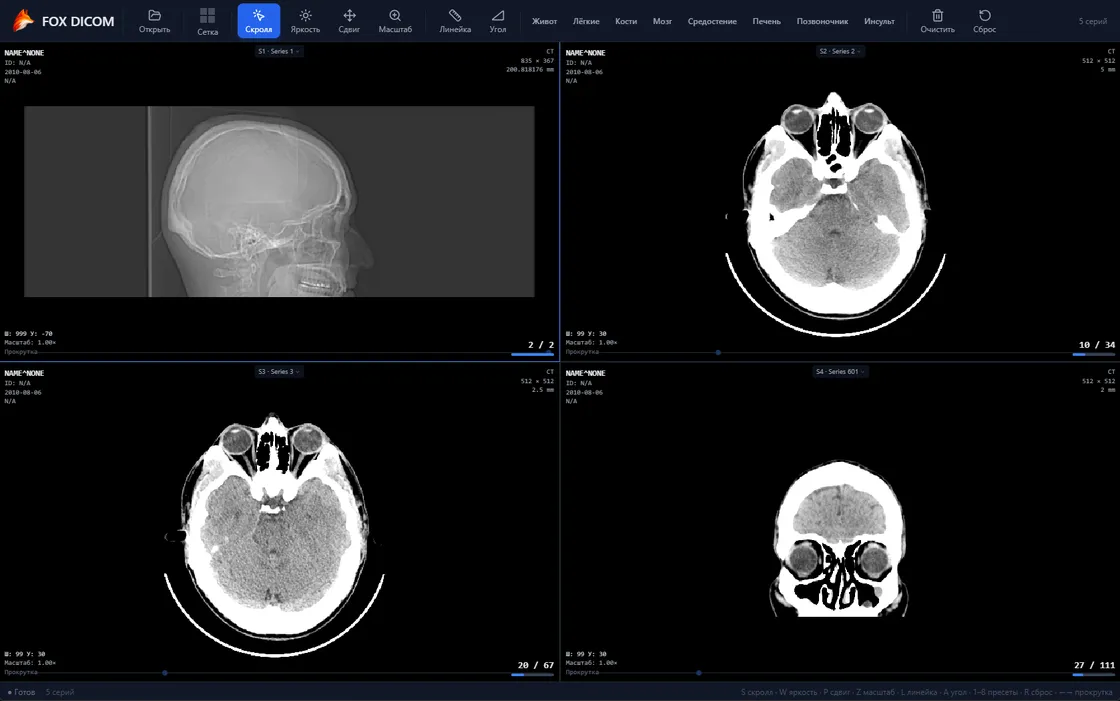1120x701 pixels.
Task: Click the keyboard shortcuts hint in status bar
Action: (926, 692)
